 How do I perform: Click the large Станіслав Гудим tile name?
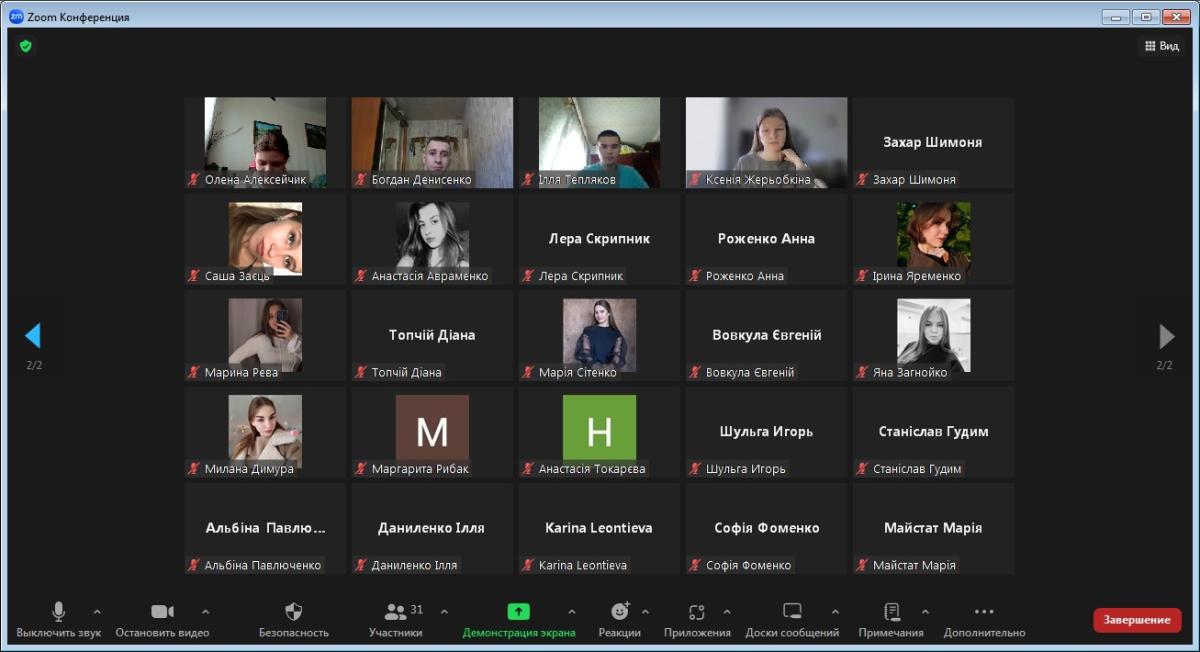[x=933, y=432]
